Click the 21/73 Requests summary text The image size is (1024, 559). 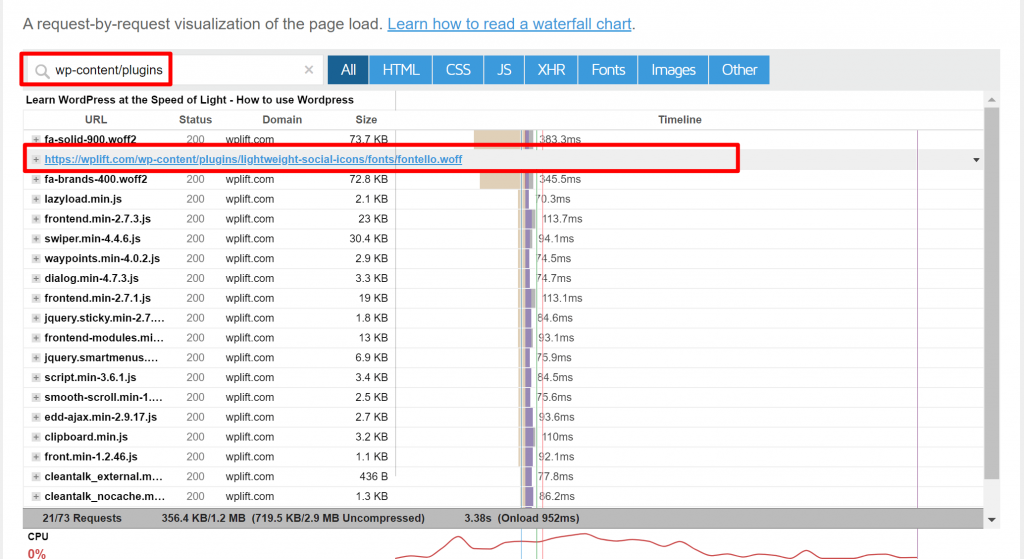pyautogui.click(x=82, y=518)
